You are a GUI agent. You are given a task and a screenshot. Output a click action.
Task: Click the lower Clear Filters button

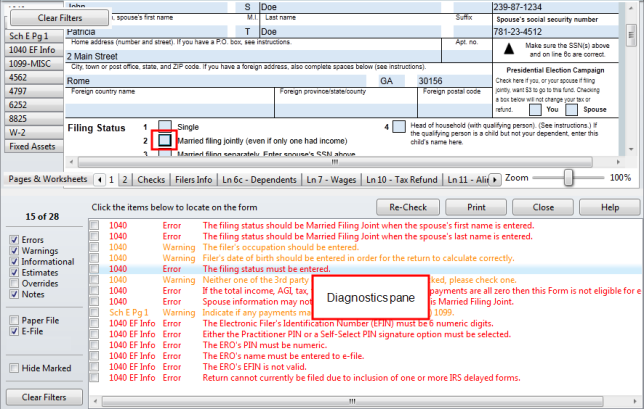(44, 397)
